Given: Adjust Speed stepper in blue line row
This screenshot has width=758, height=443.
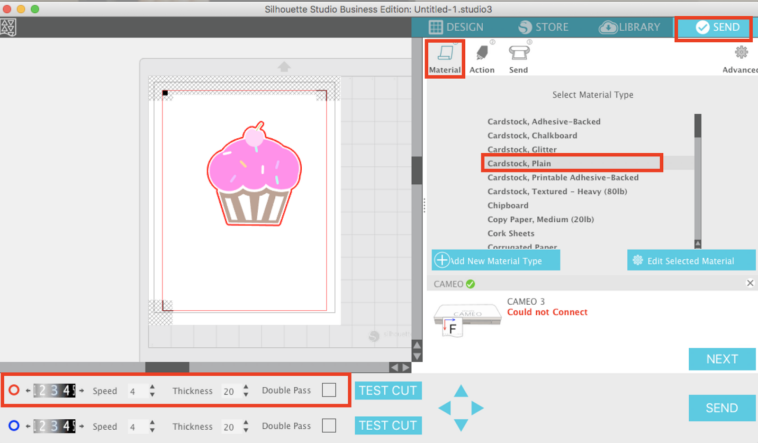Looking at the screenshot, I should [151, 426].
